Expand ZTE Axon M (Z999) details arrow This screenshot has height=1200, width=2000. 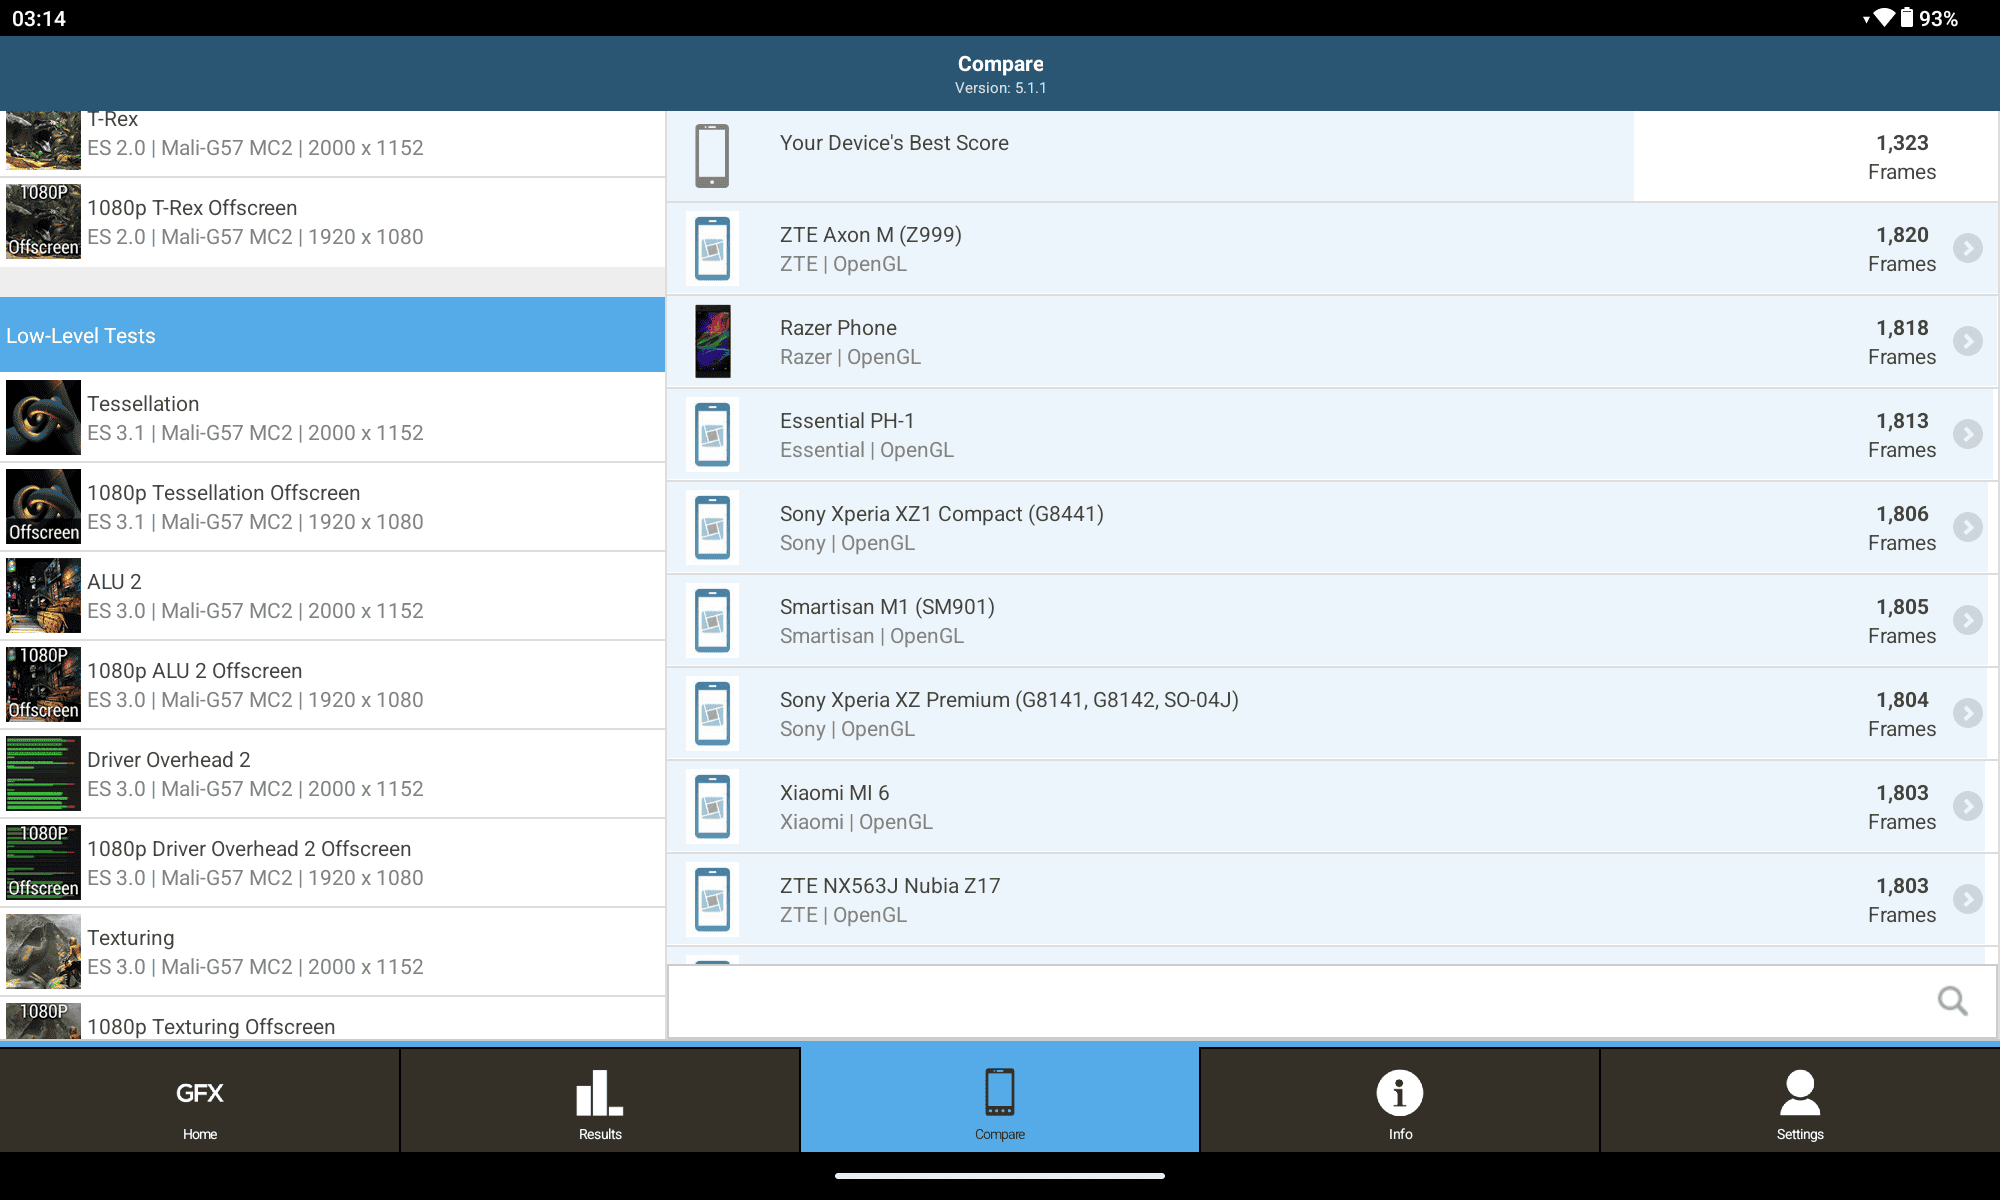point(1968,248)
